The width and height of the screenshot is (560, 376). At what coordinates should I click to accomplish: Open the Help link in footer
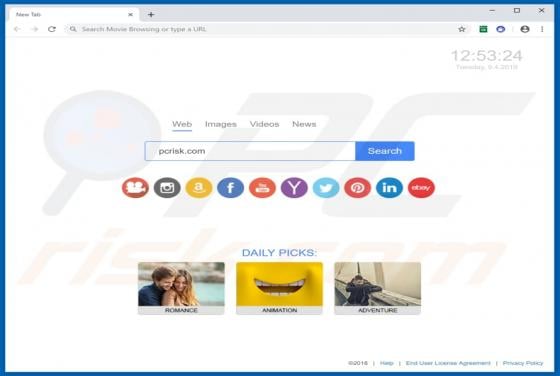tap(386, 363)
